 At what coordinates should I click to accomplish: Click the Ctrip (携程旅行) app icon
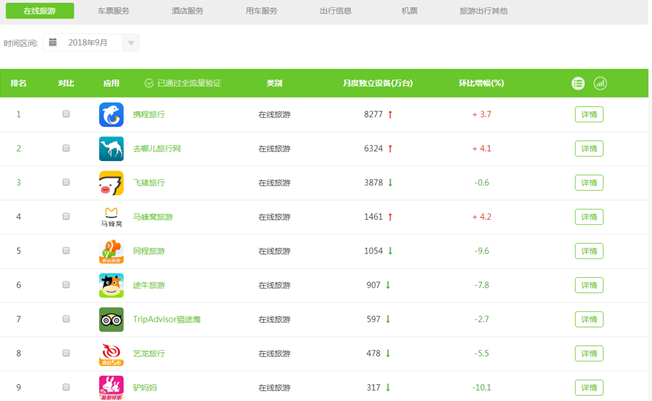pyautogui.click(x=111, y=114)
